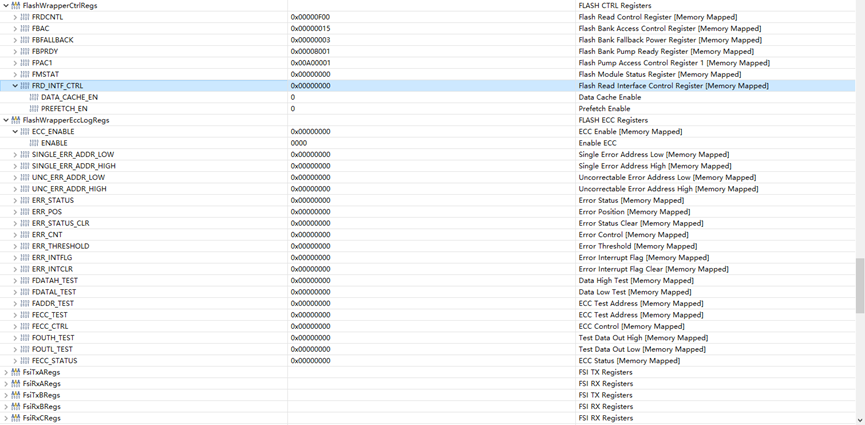Viewport: 865px width, 425px height.
Task: Expand the ERR_STATUS register
Action: tap(15, 200)
